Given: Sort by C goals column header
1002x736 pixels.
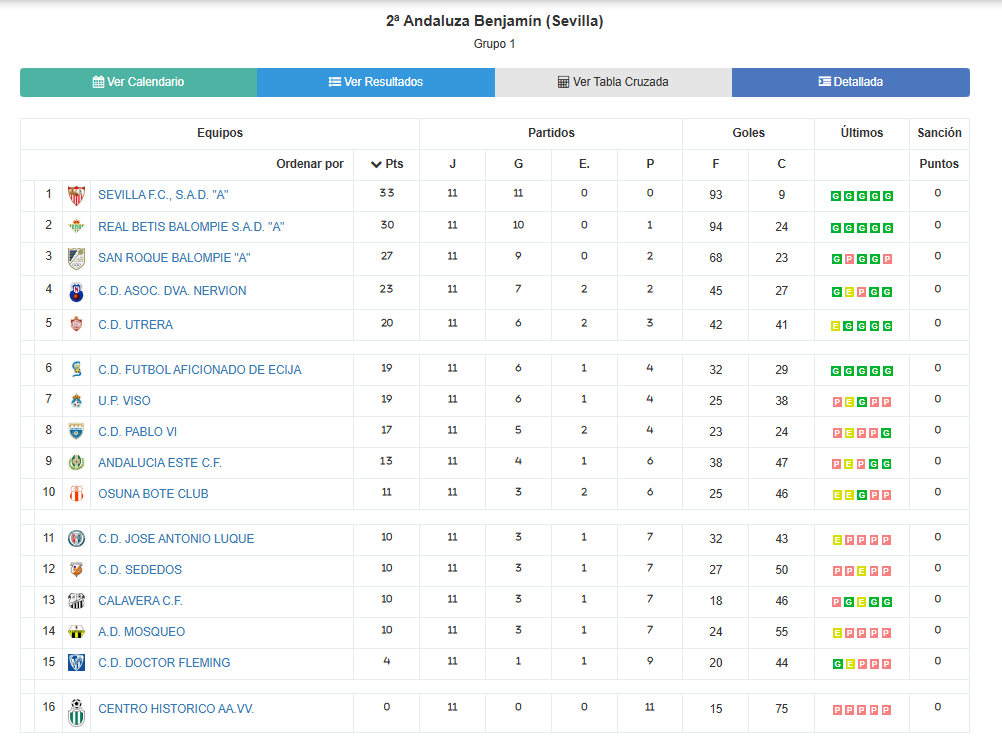Looking at the screenshot, I should pyautogui.click(x=782, y=164).
